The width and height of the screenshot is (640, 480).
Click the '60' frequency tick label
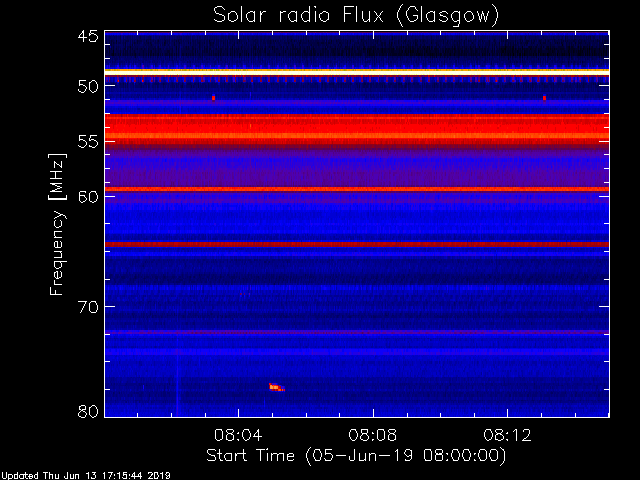(x=88, y=196)
